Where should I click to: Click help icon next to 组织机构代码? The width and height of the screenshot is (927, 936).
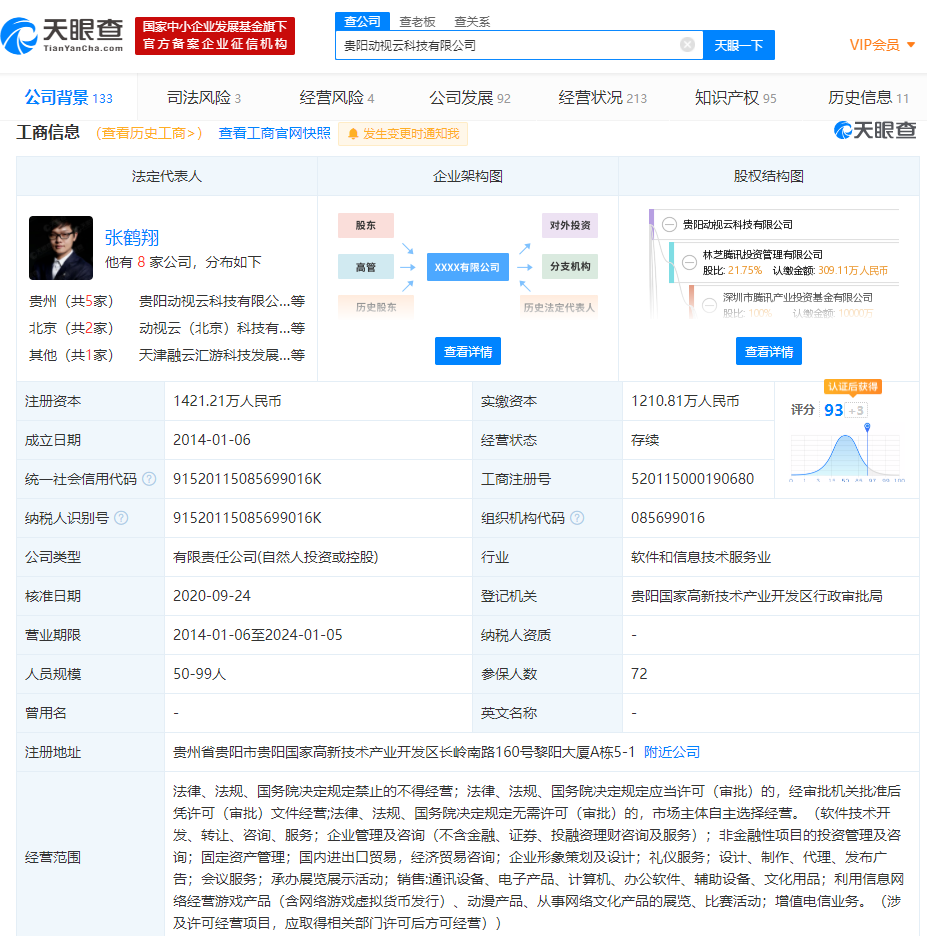(577, 518)
